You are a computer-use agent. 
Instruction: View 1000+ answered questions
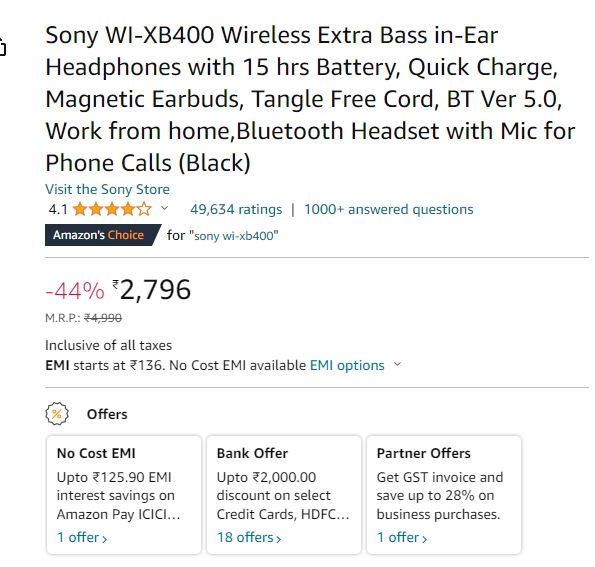(x=389, y=209)
